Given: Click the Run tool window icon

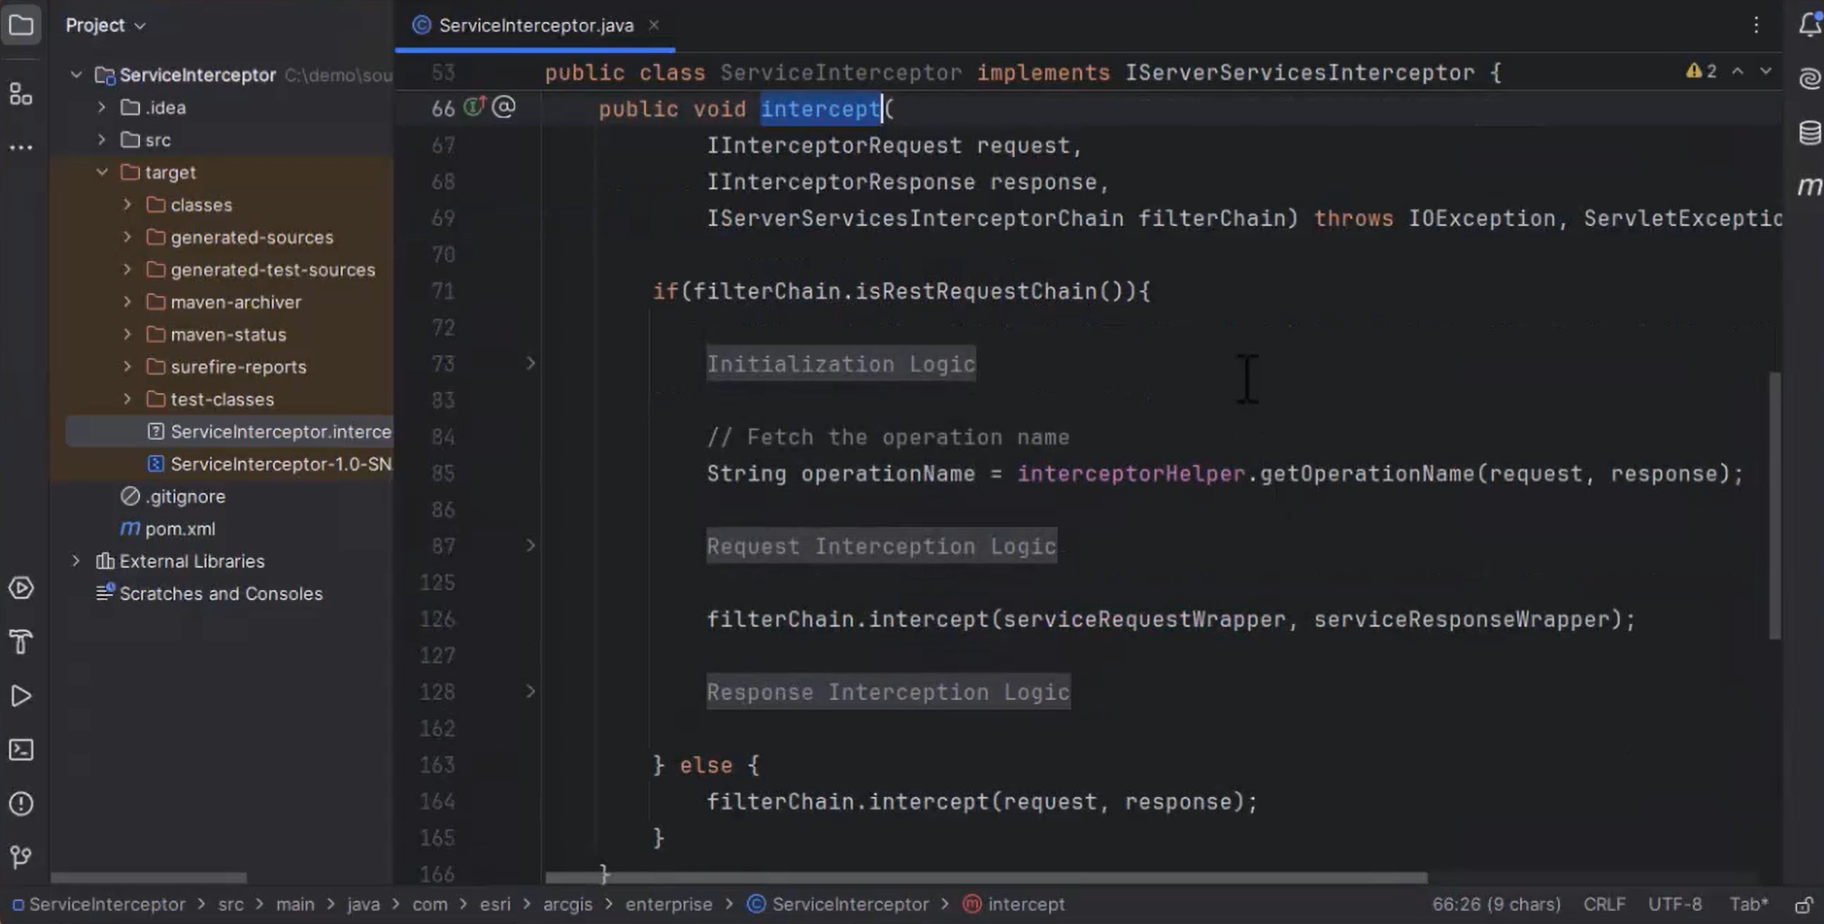Looking at the screenshot, I should (22, 696).
